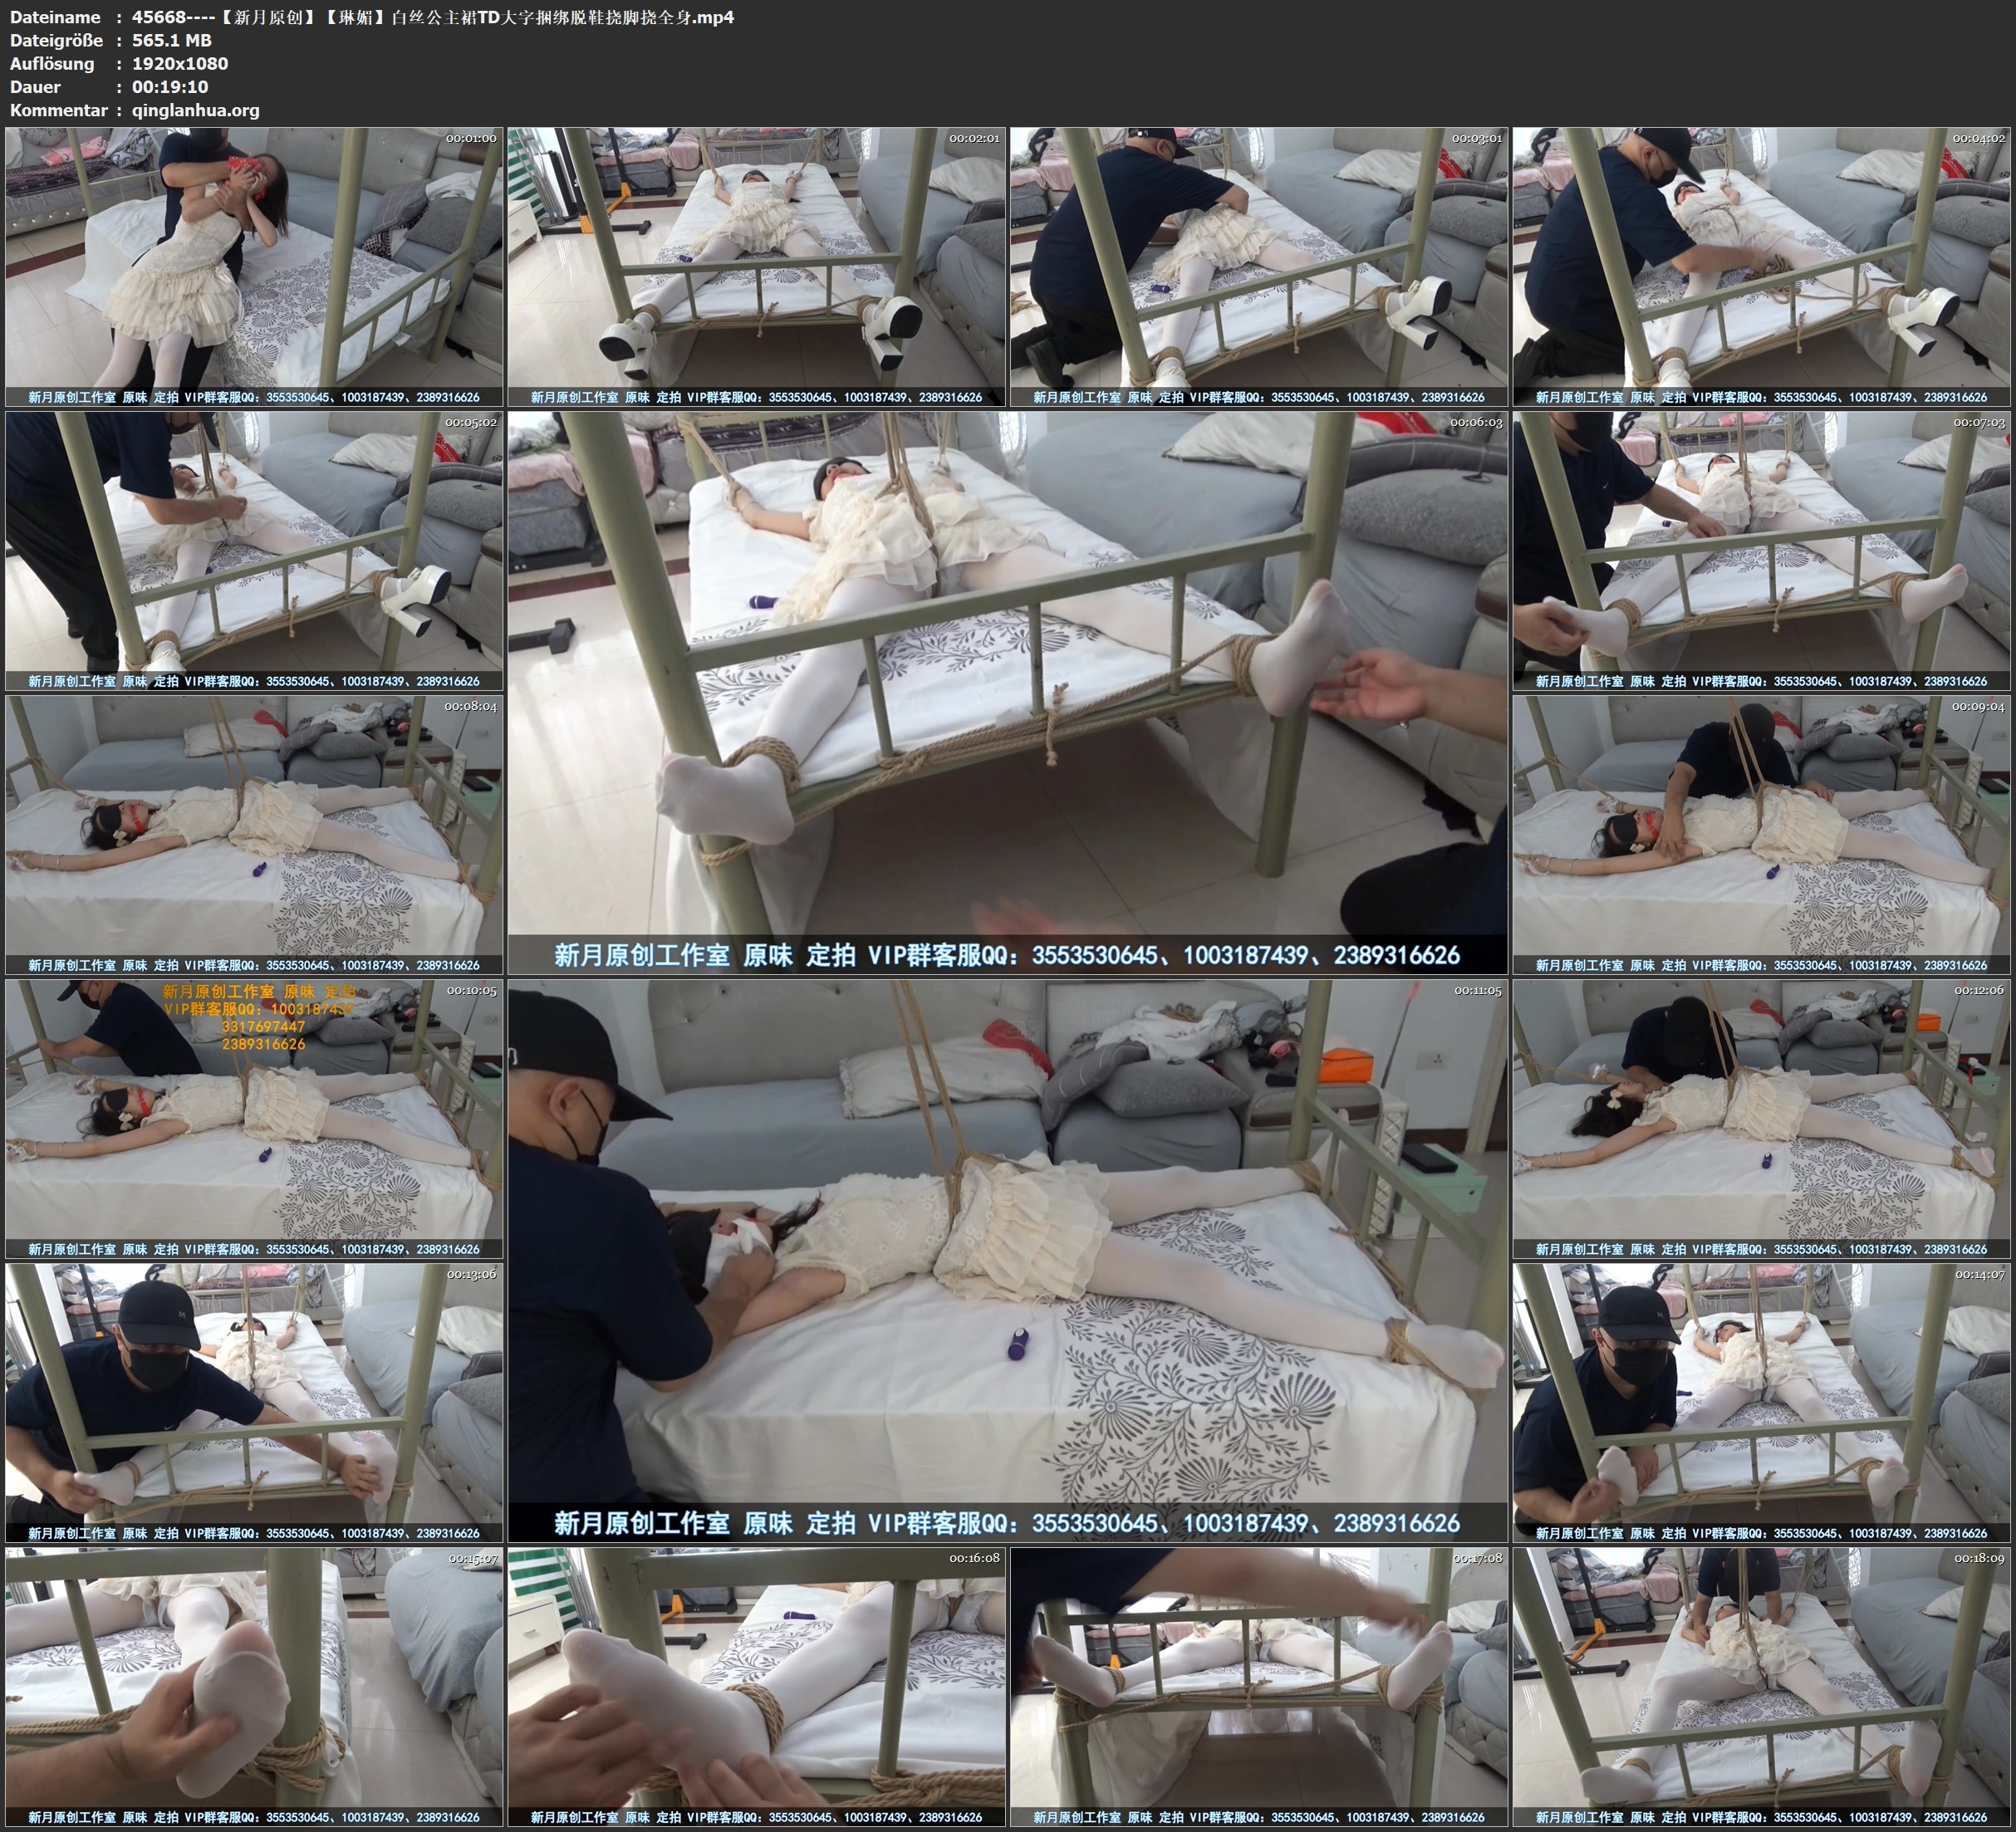Open the frame marked 00:08:04

point(254,835)
